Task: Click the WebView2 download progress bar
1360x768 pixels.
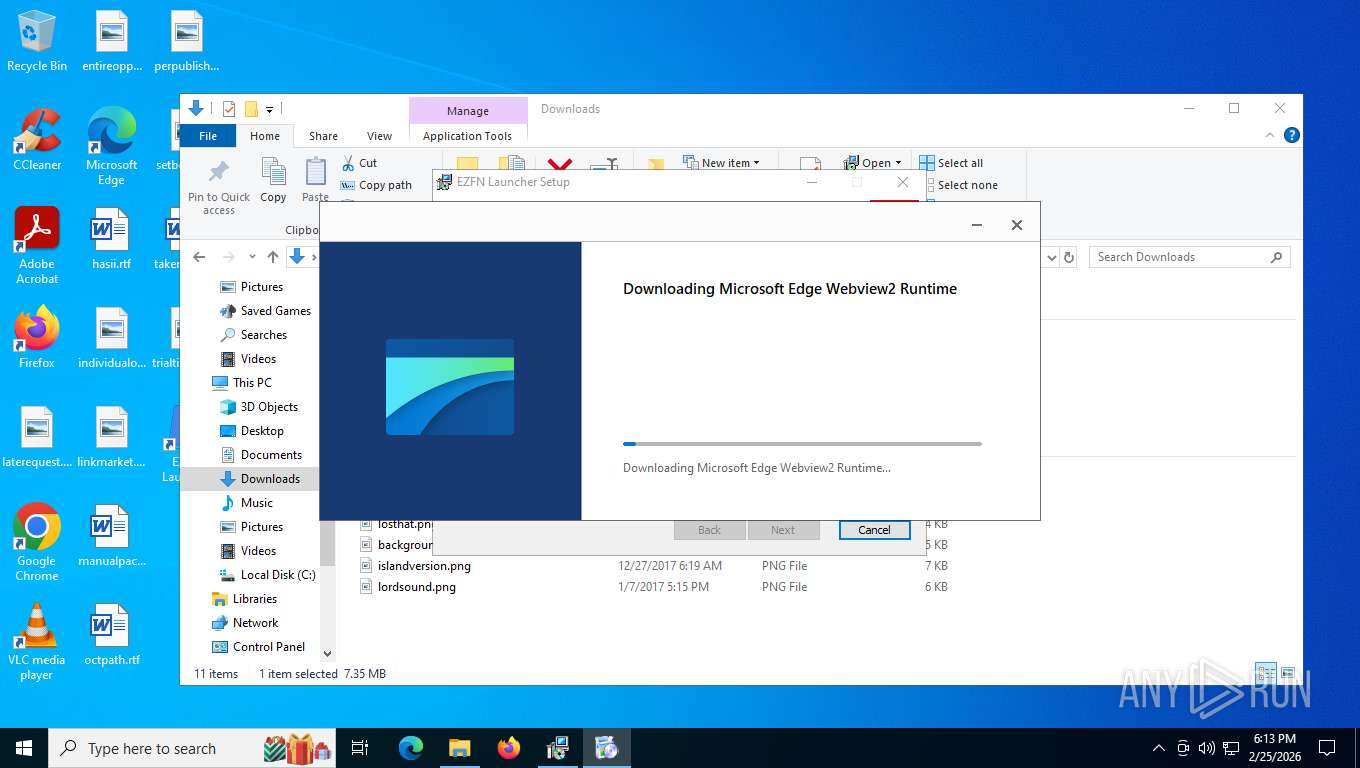Action: pyautogui.click(x=802, y=444)
